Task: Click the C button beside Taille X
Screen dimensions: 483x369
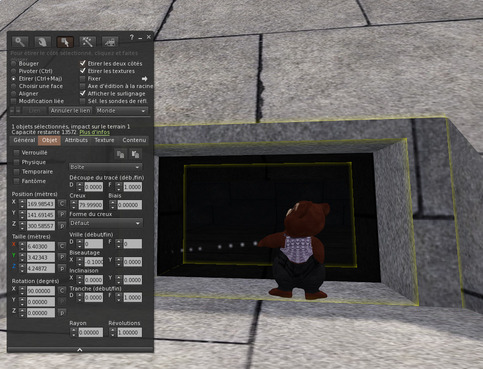Action: coord(62,246)
